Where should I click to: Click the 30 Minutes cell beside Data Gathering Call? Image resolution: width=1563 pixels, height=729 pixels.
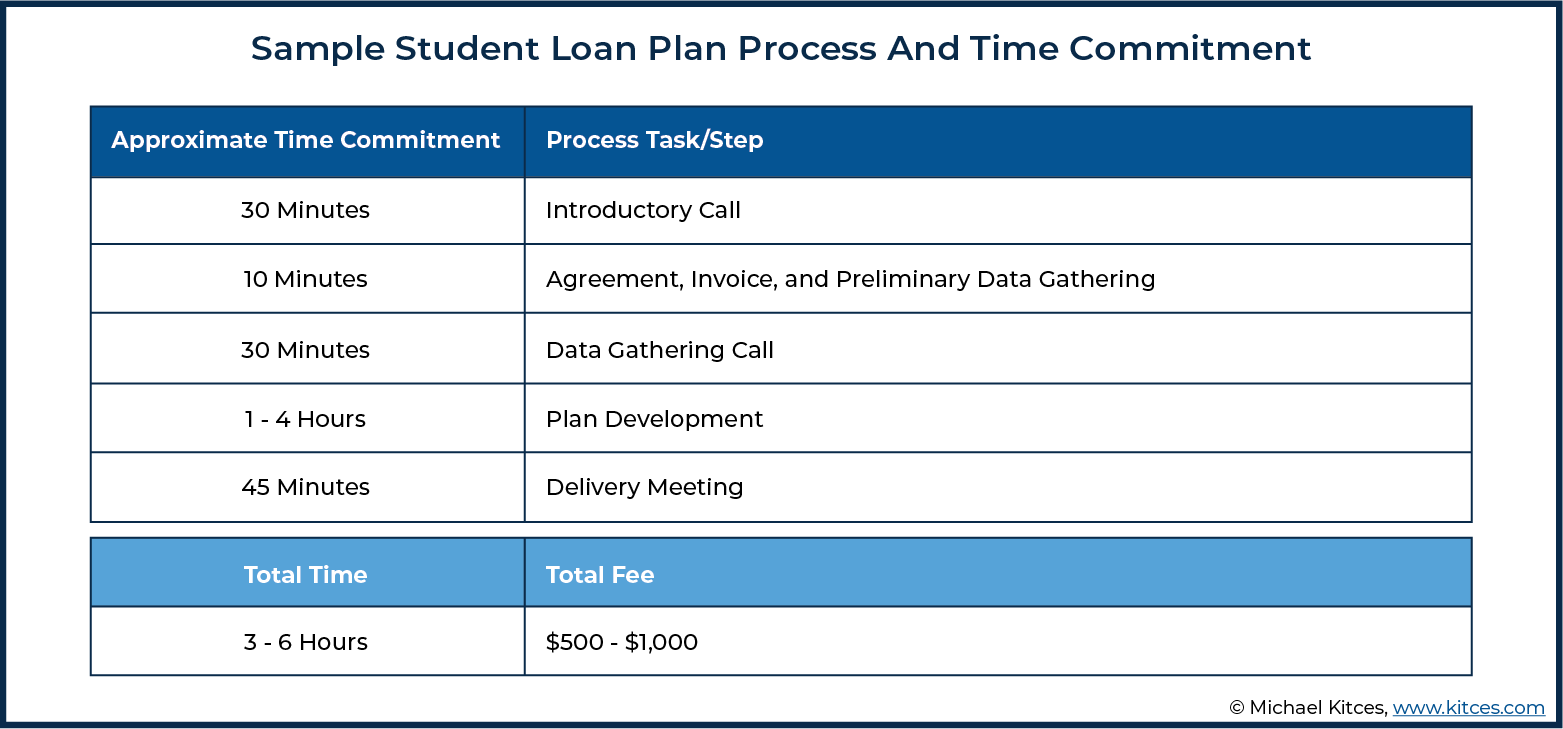(x=307, y=349)
